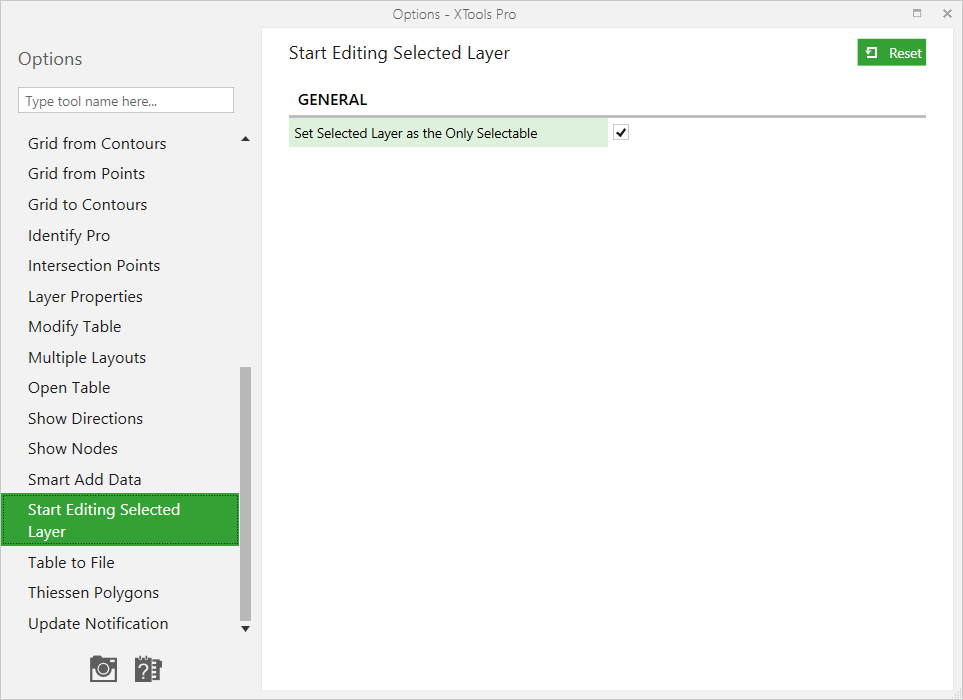Click the tool list scrollbar thumb
The width and height of the screenshot is (963, 700).
[246, 494]
